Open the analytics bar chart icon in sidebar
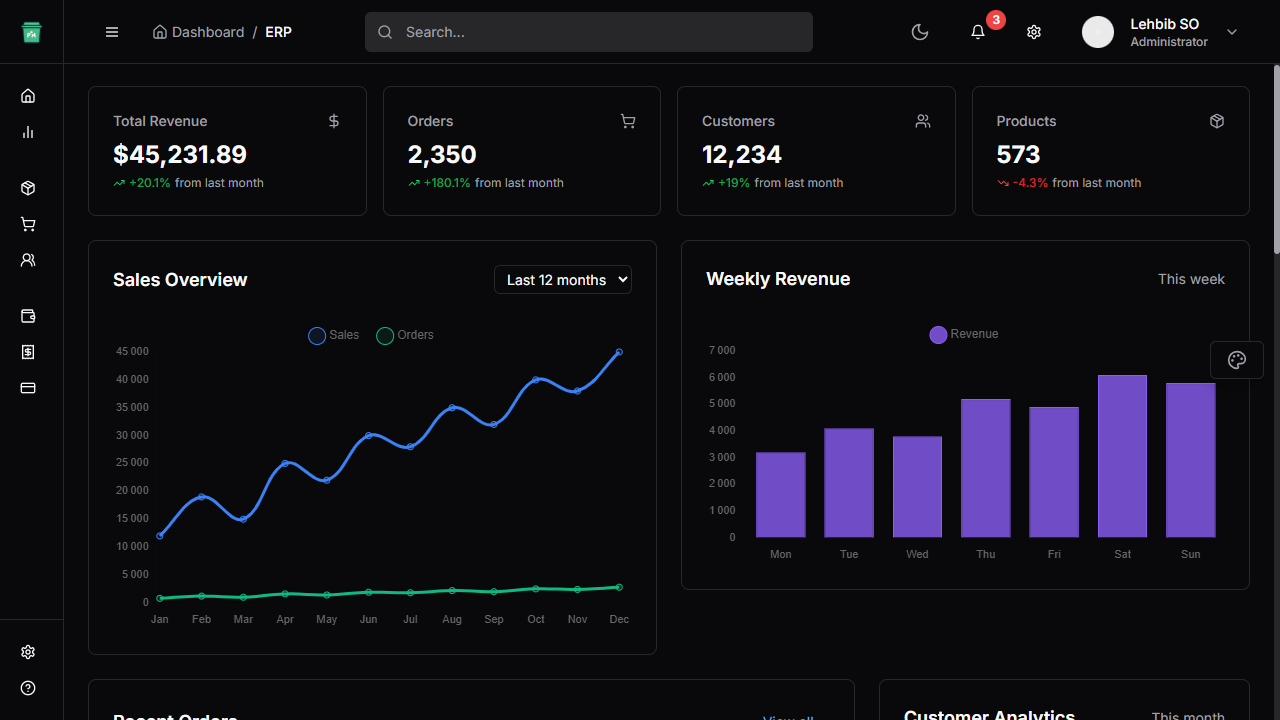Screen dimensions: 1280x720 point(28,131)
